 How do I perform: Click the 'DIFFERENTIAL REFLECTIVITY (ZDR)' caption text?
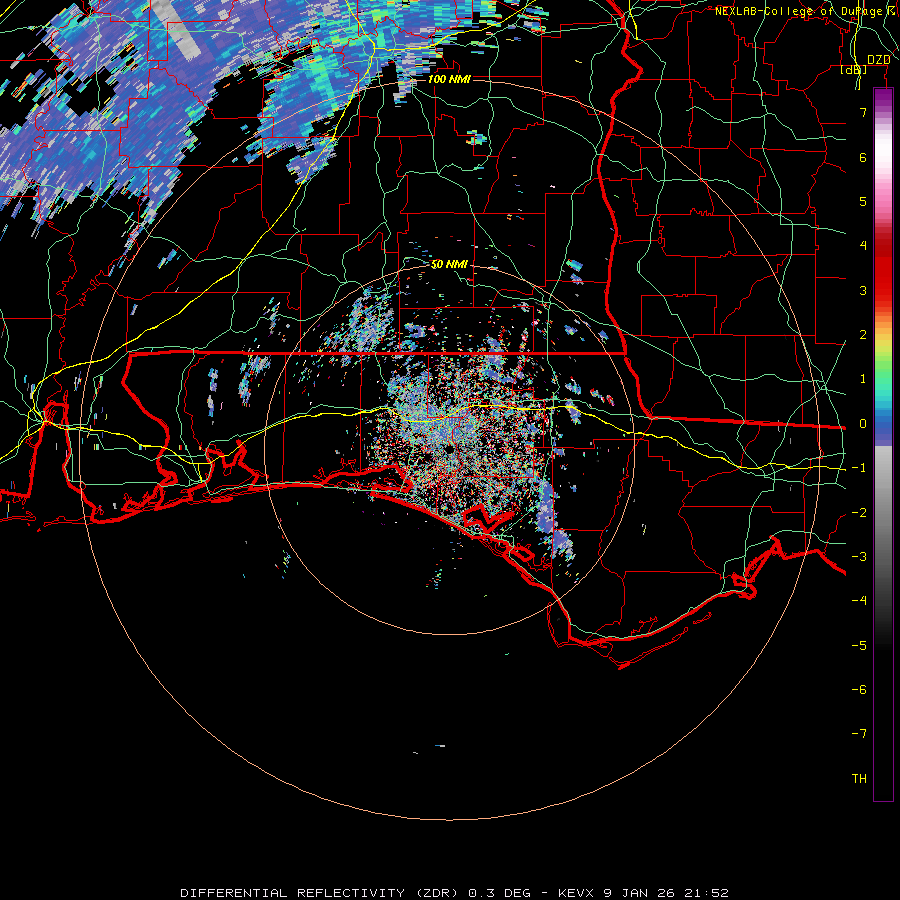tap(321, 893)
